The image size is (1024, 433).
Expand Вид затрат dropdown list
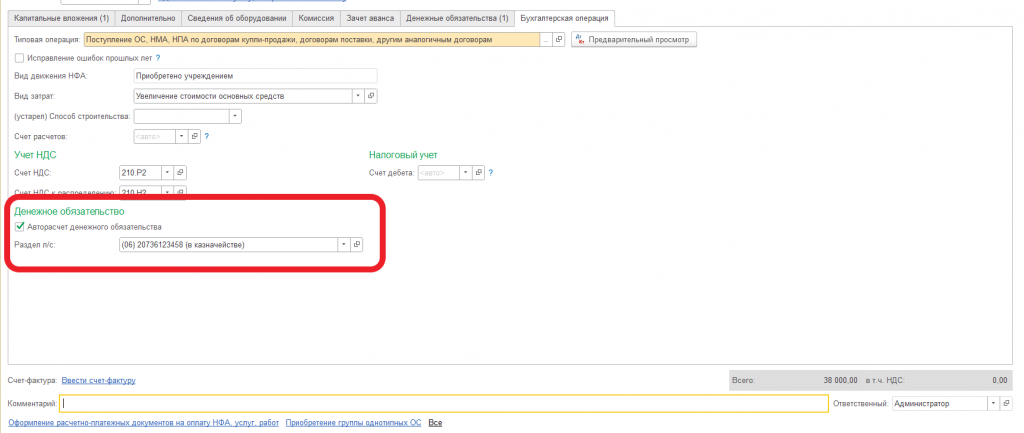358,96
